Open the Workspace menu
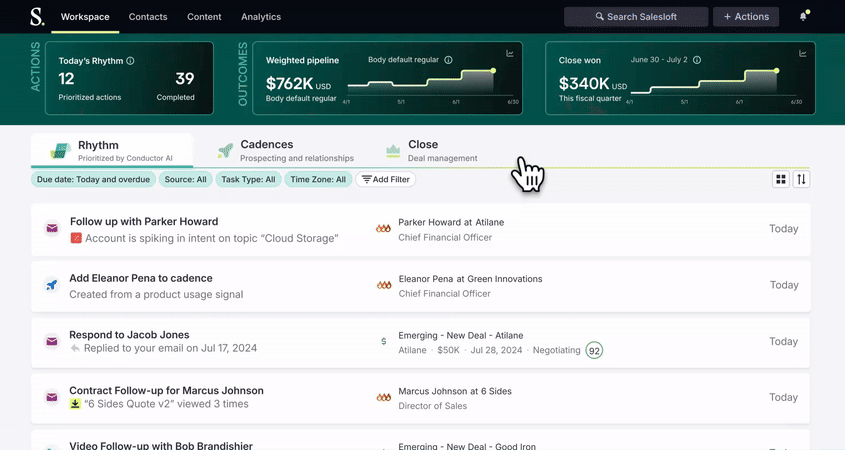This screenshot has width=845, height=450. tap(85, 17)
